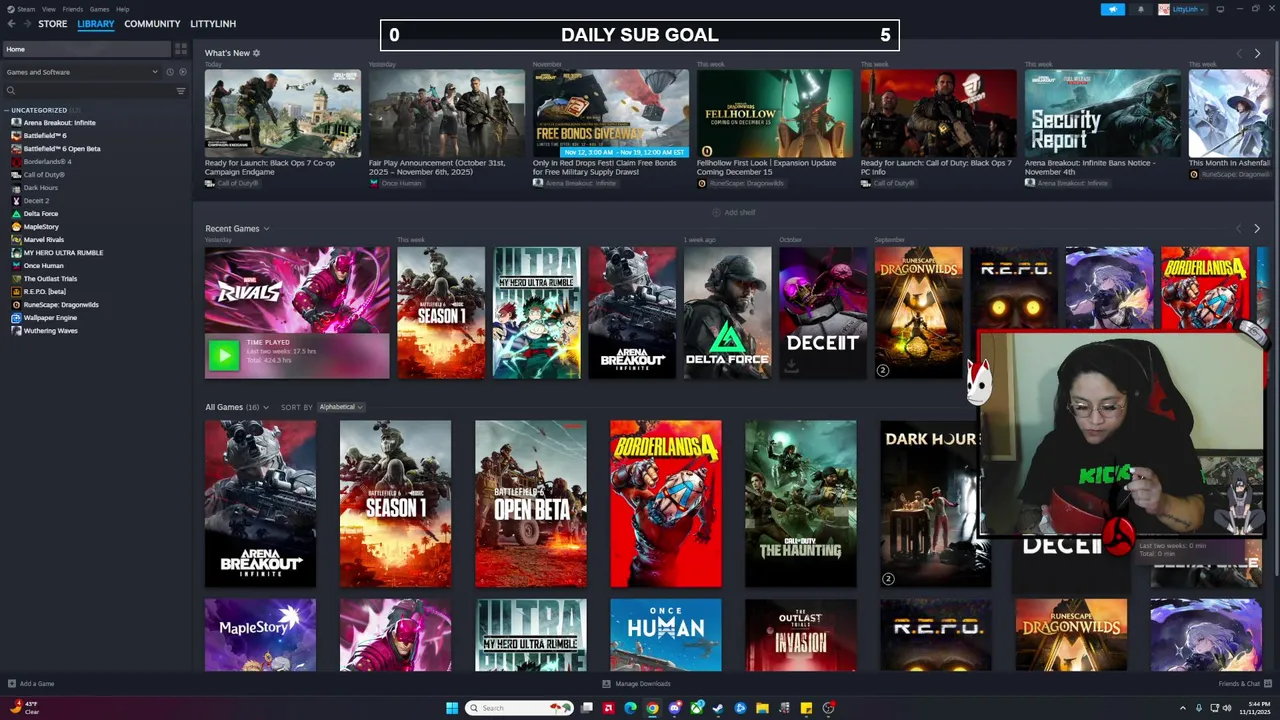Switch to the COMMUNITY tab
The image size is (1280, 720).
(152, 24)
